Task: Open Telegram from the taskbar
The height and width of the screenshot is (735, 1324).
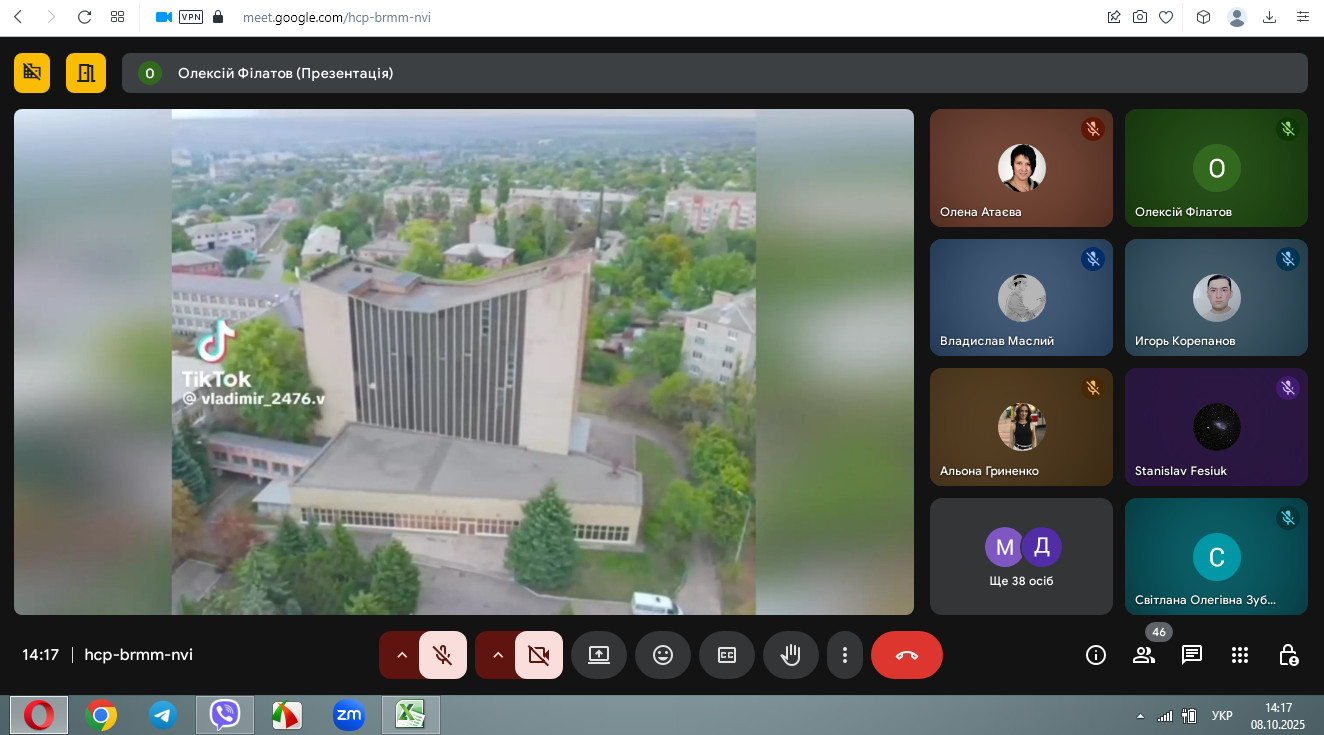Action: click(x=163, y=715)
